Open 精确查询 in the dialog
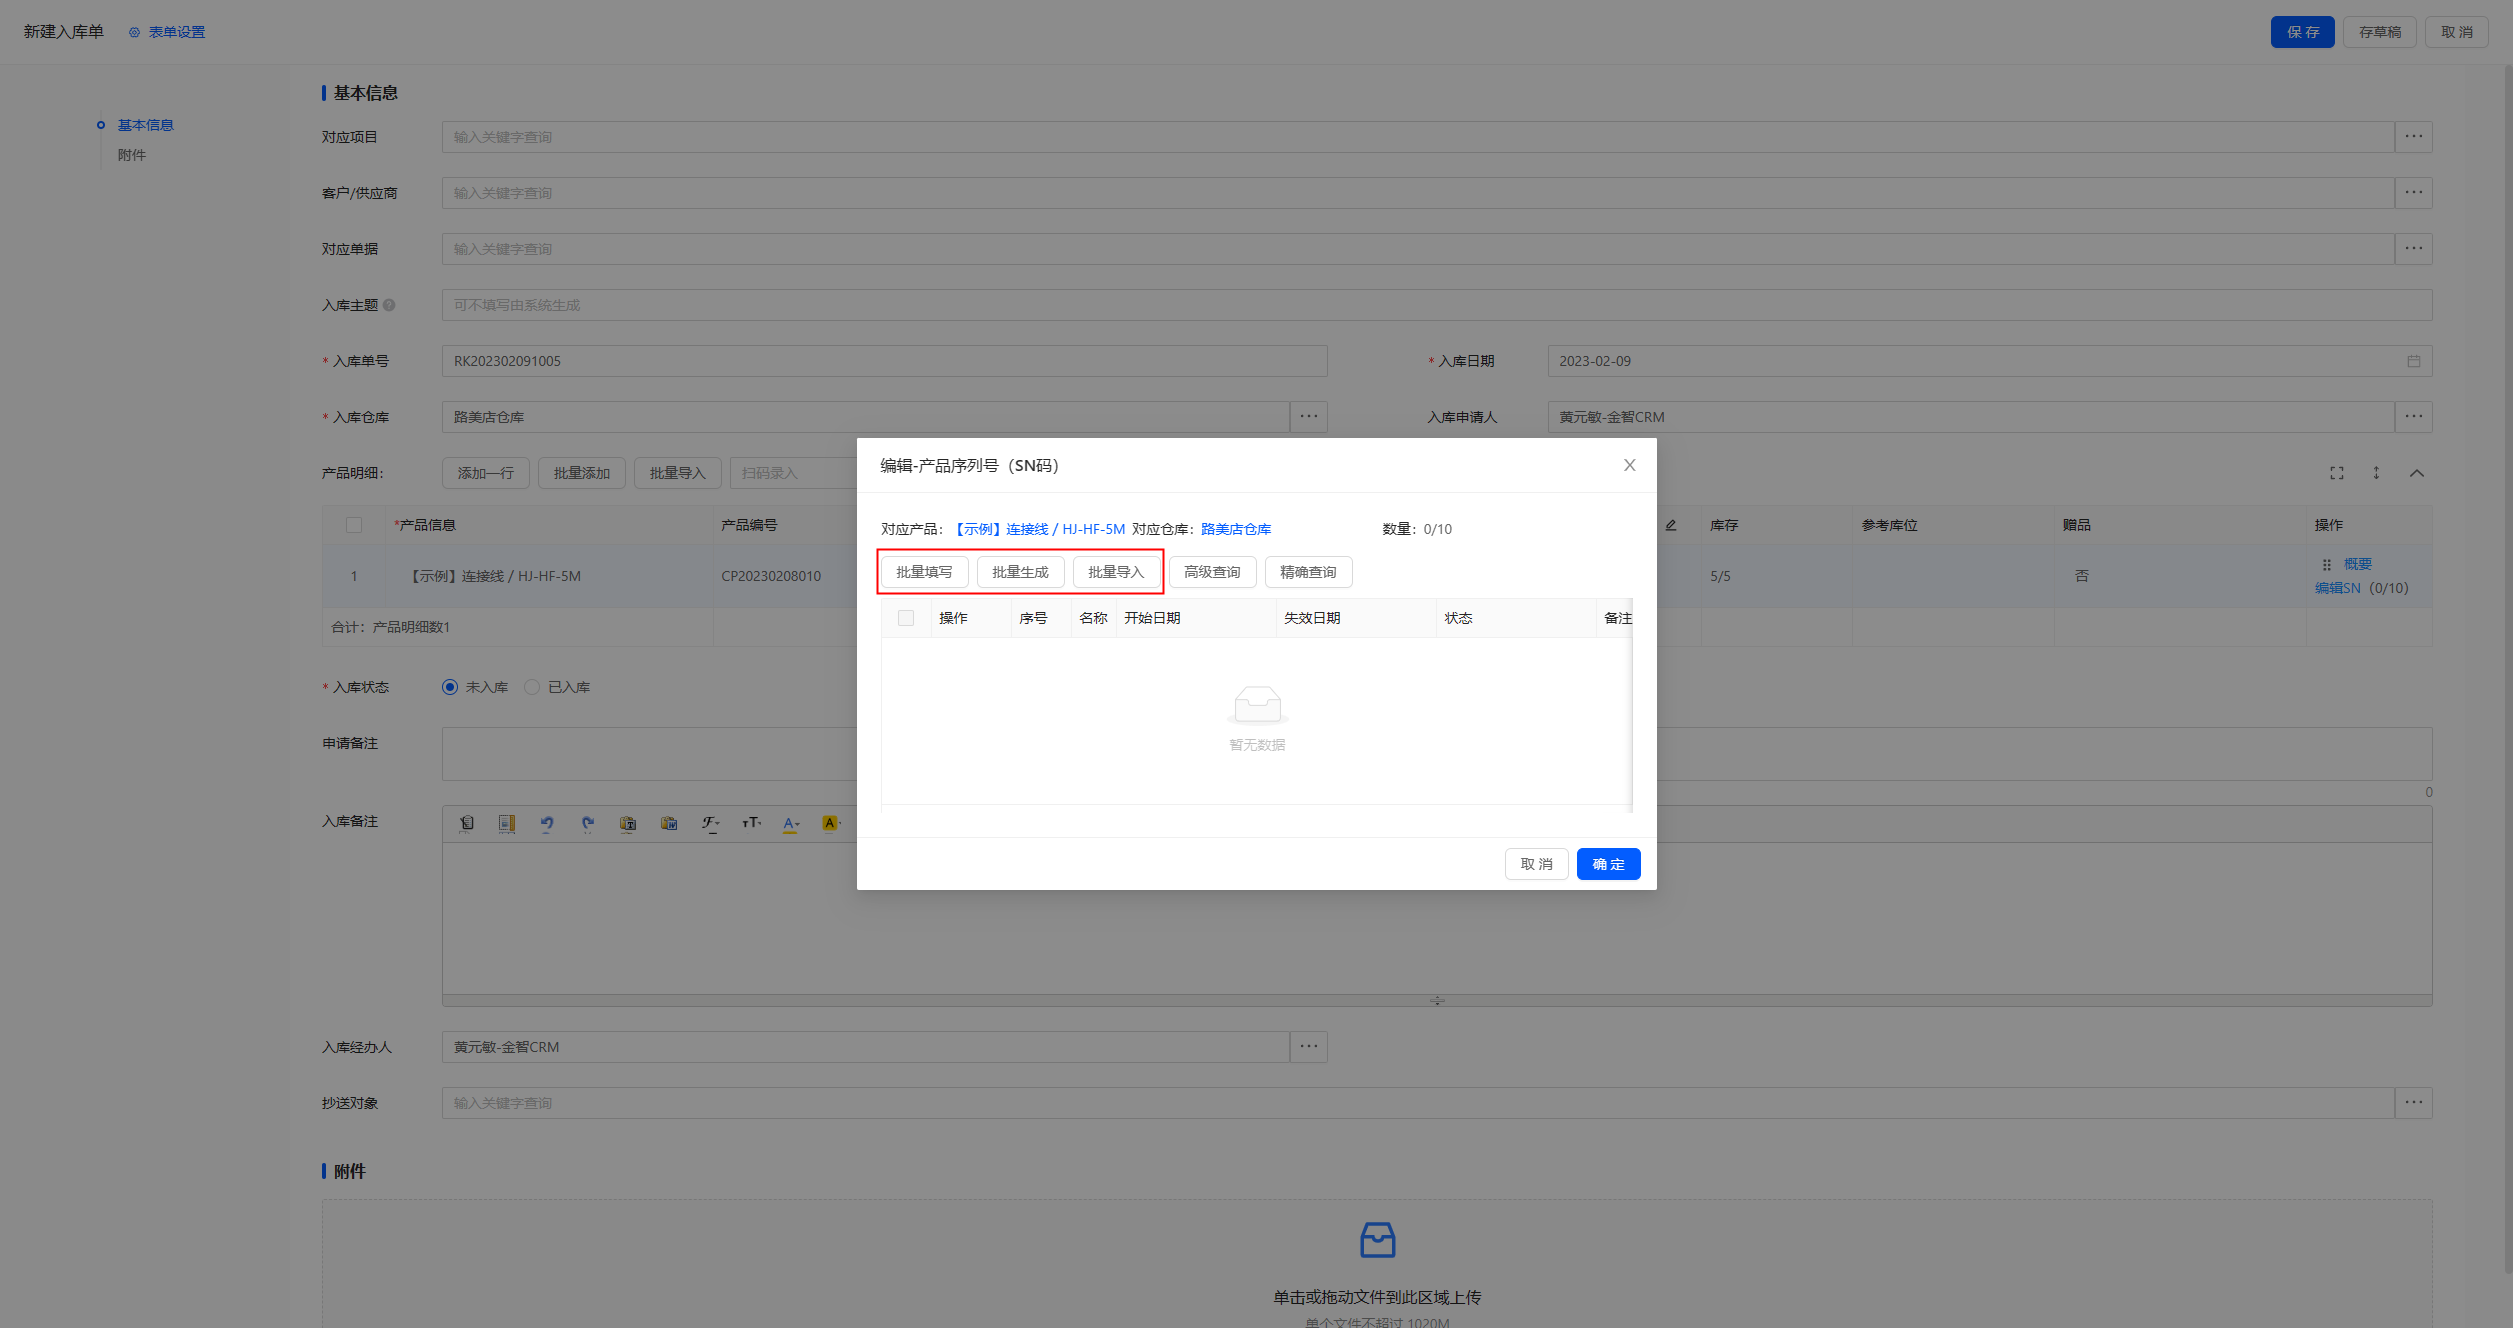 [1308, 572]
